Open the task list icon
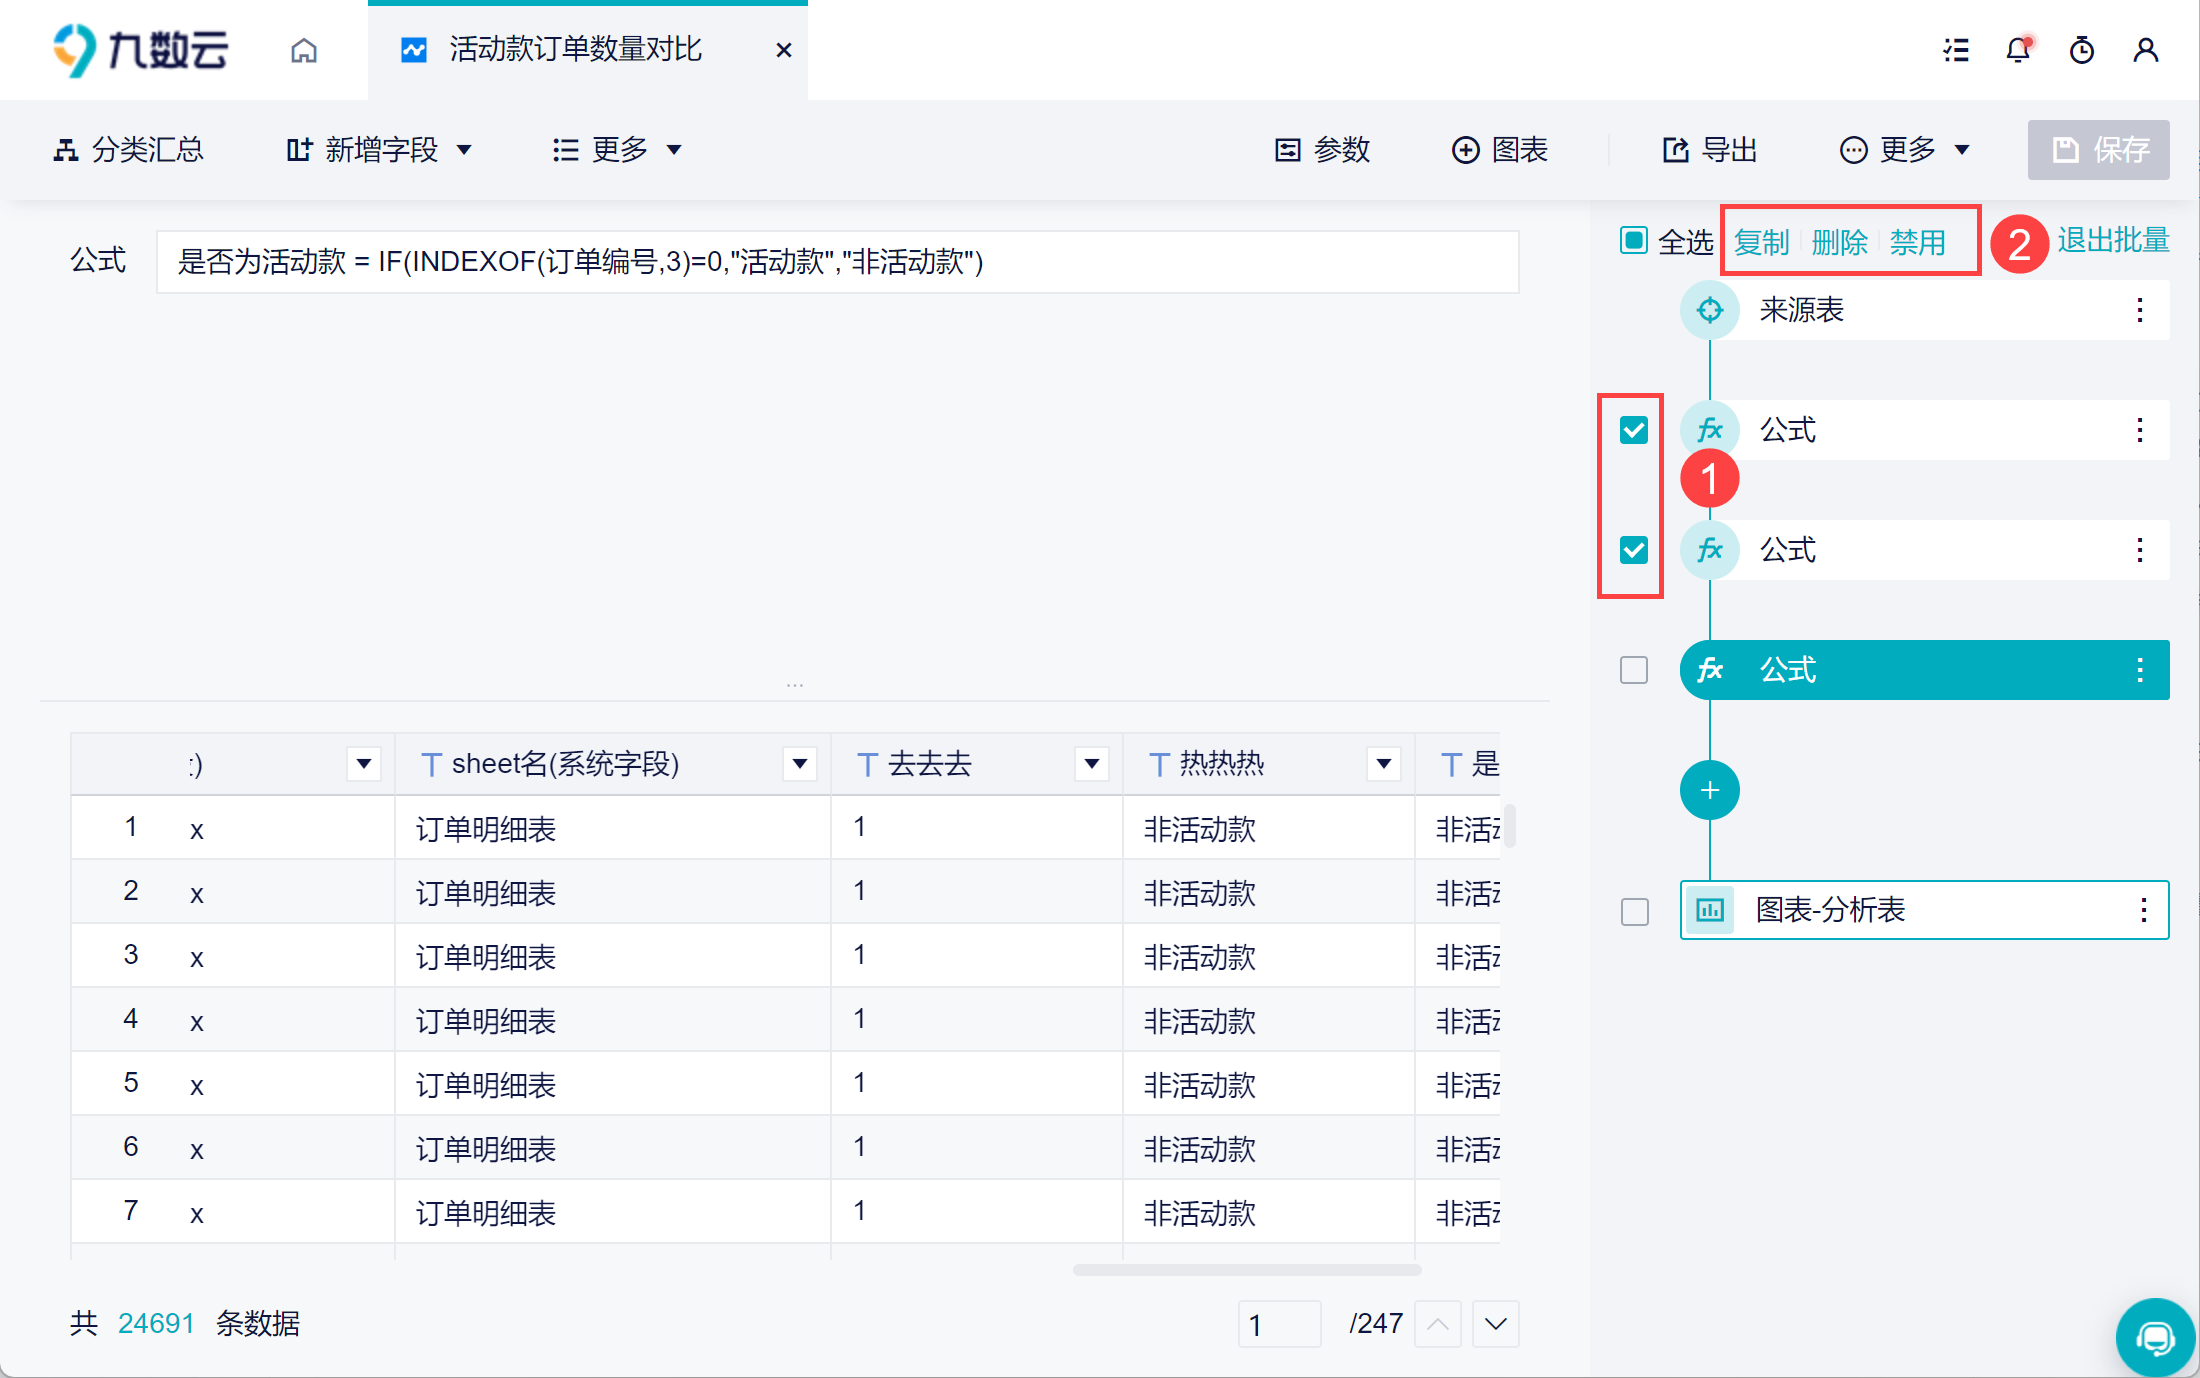The image size is (2200, 1378). click(1956, 50)
